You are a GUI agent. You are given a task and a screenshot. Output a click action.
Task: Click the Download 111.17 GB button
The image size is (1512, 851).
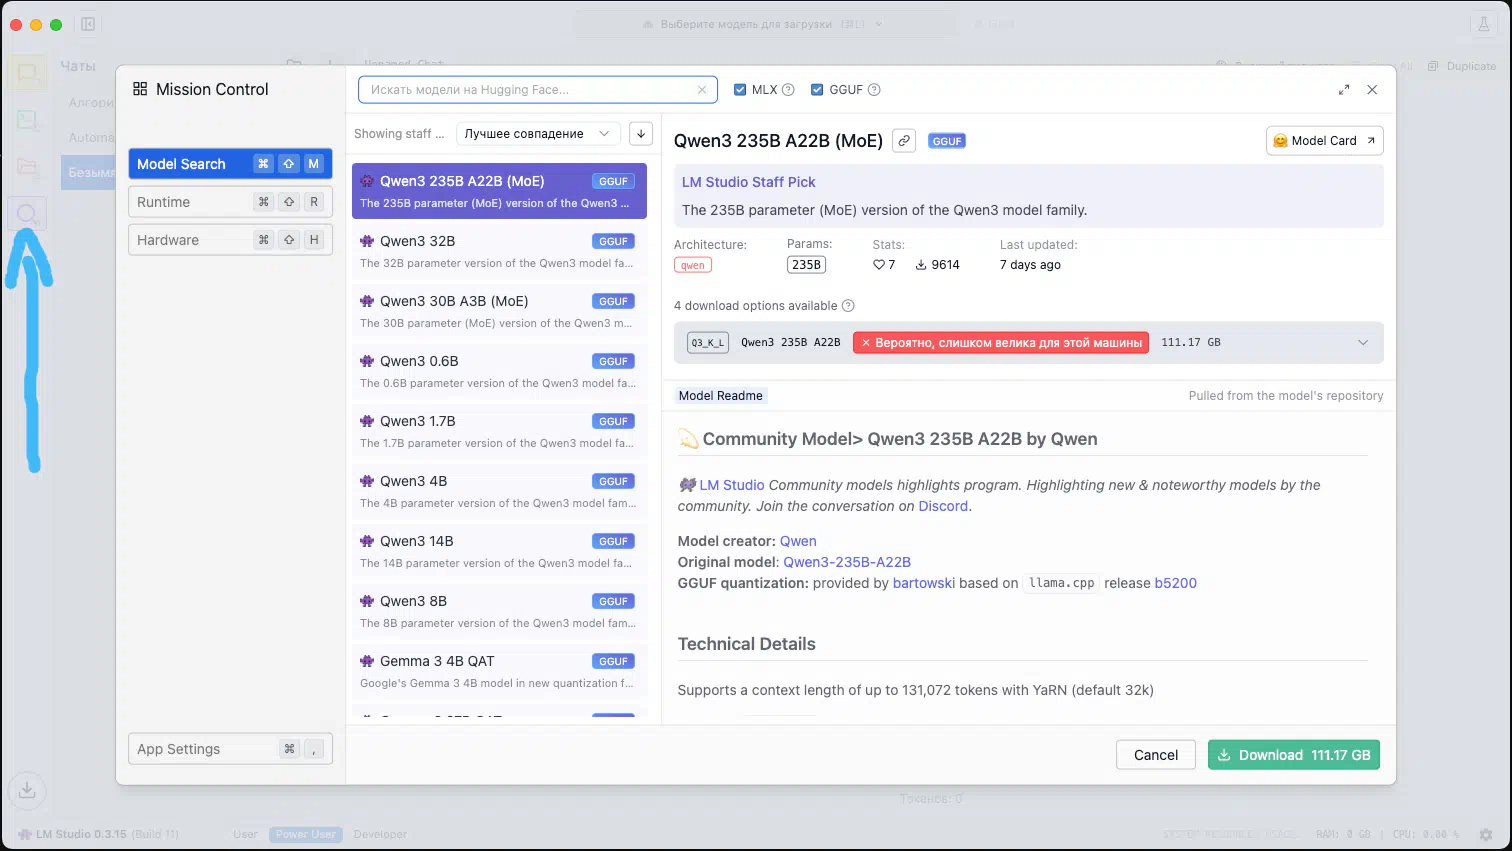tap(1294, 755)
